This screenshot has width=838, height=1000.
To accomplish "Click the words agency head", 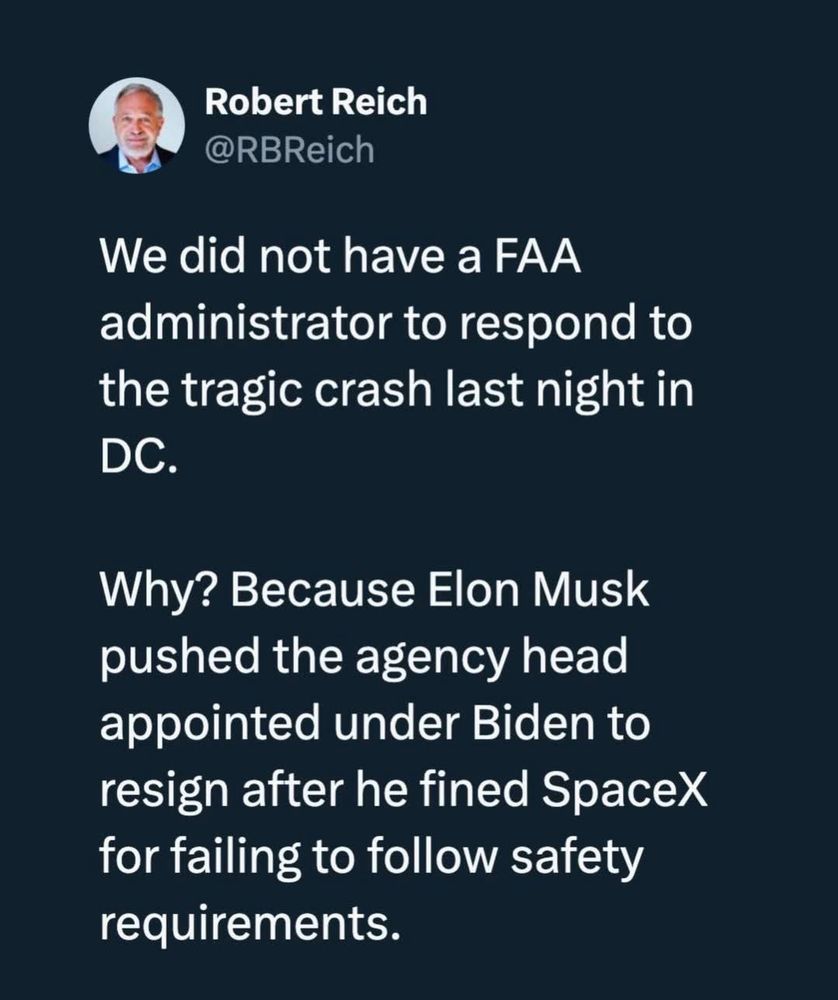I will click(x=492, y=659).
